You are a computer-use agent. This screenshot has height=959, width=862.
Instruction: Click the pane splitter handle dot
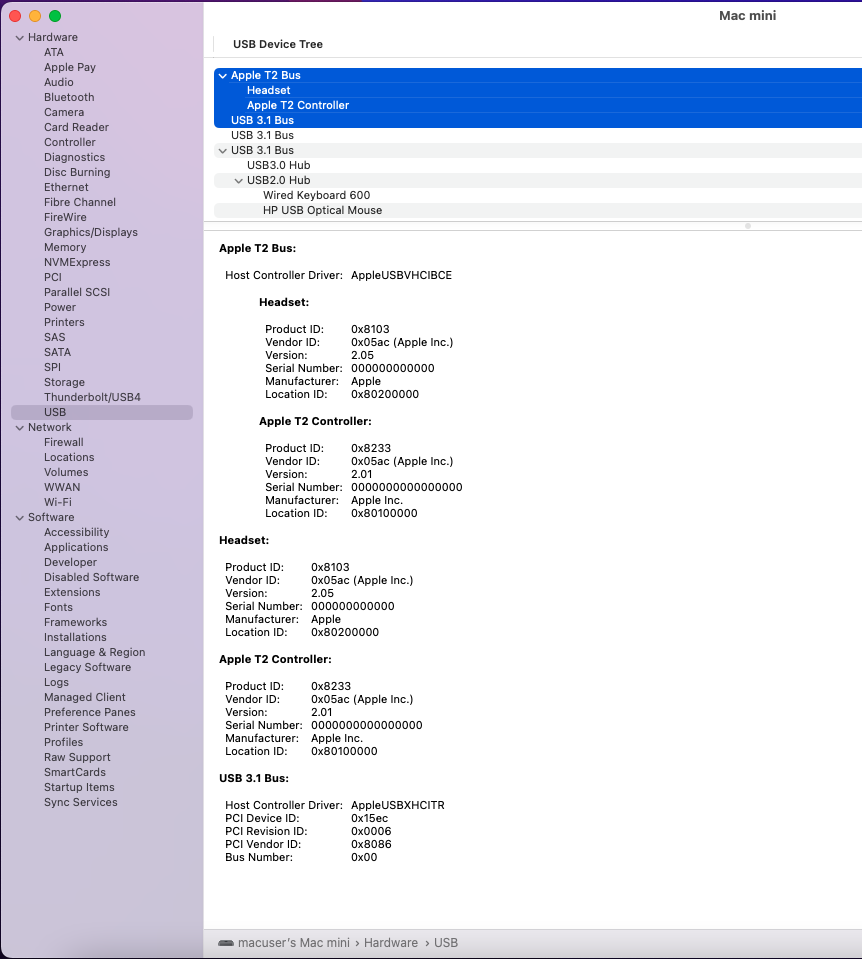click(748, 226)
